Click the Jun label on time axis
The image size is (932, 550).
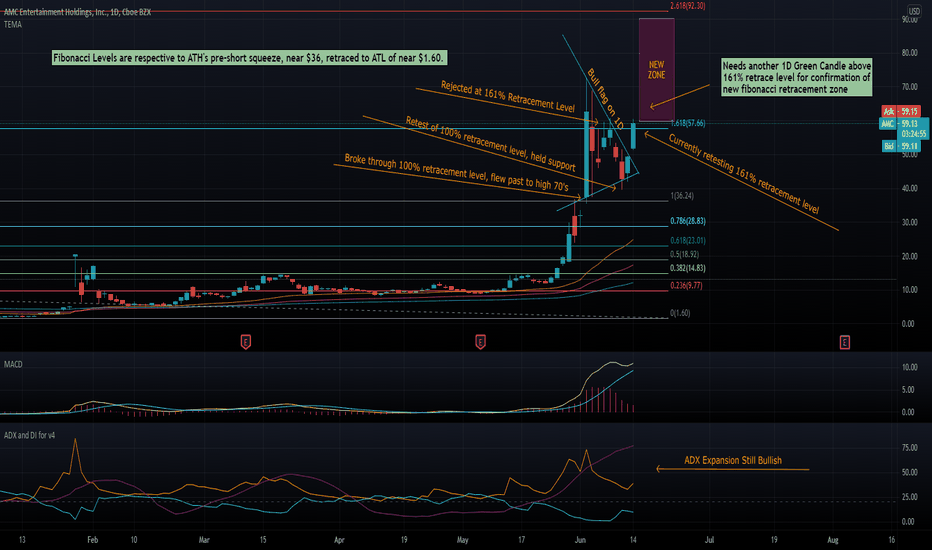pos(580,540)
